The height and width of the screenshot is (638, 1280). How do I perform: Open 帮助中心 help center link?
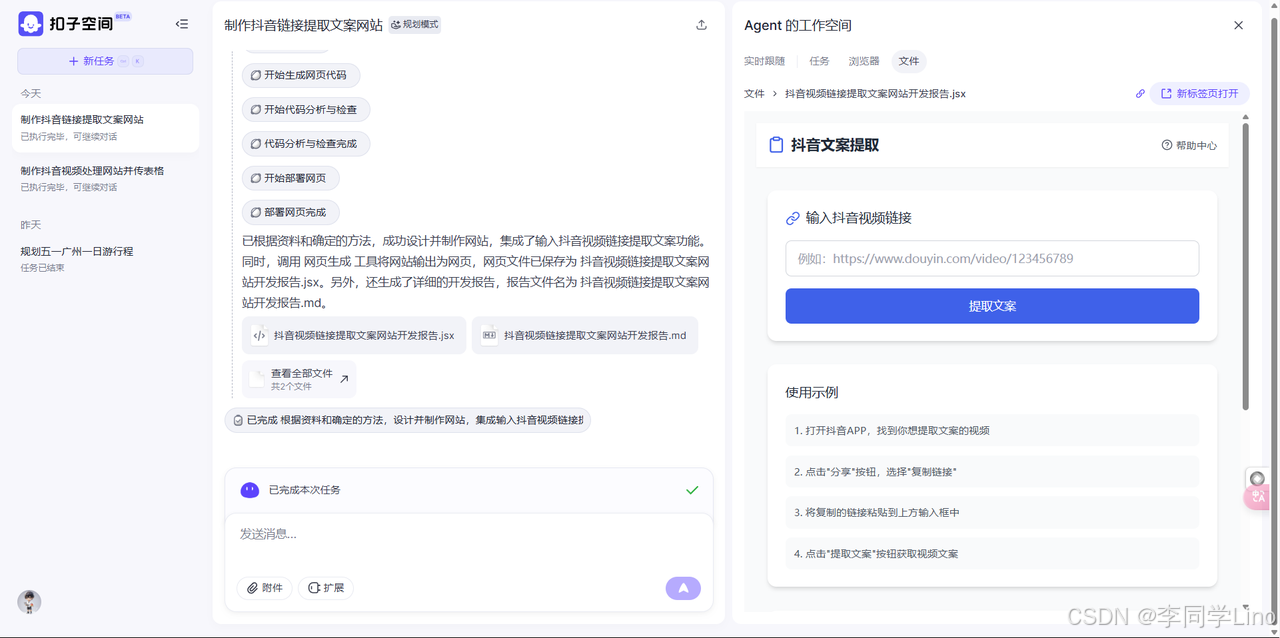point(1189,146)
